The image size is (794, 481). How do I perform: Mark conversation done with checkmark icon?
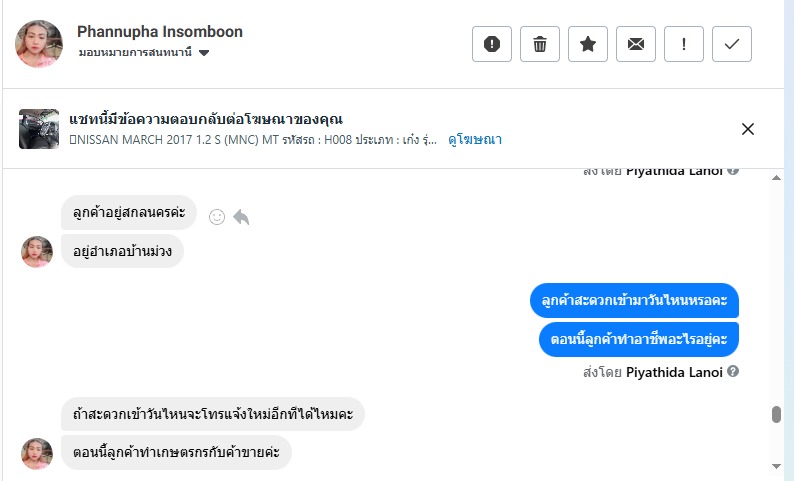click(x=732, y=44)
